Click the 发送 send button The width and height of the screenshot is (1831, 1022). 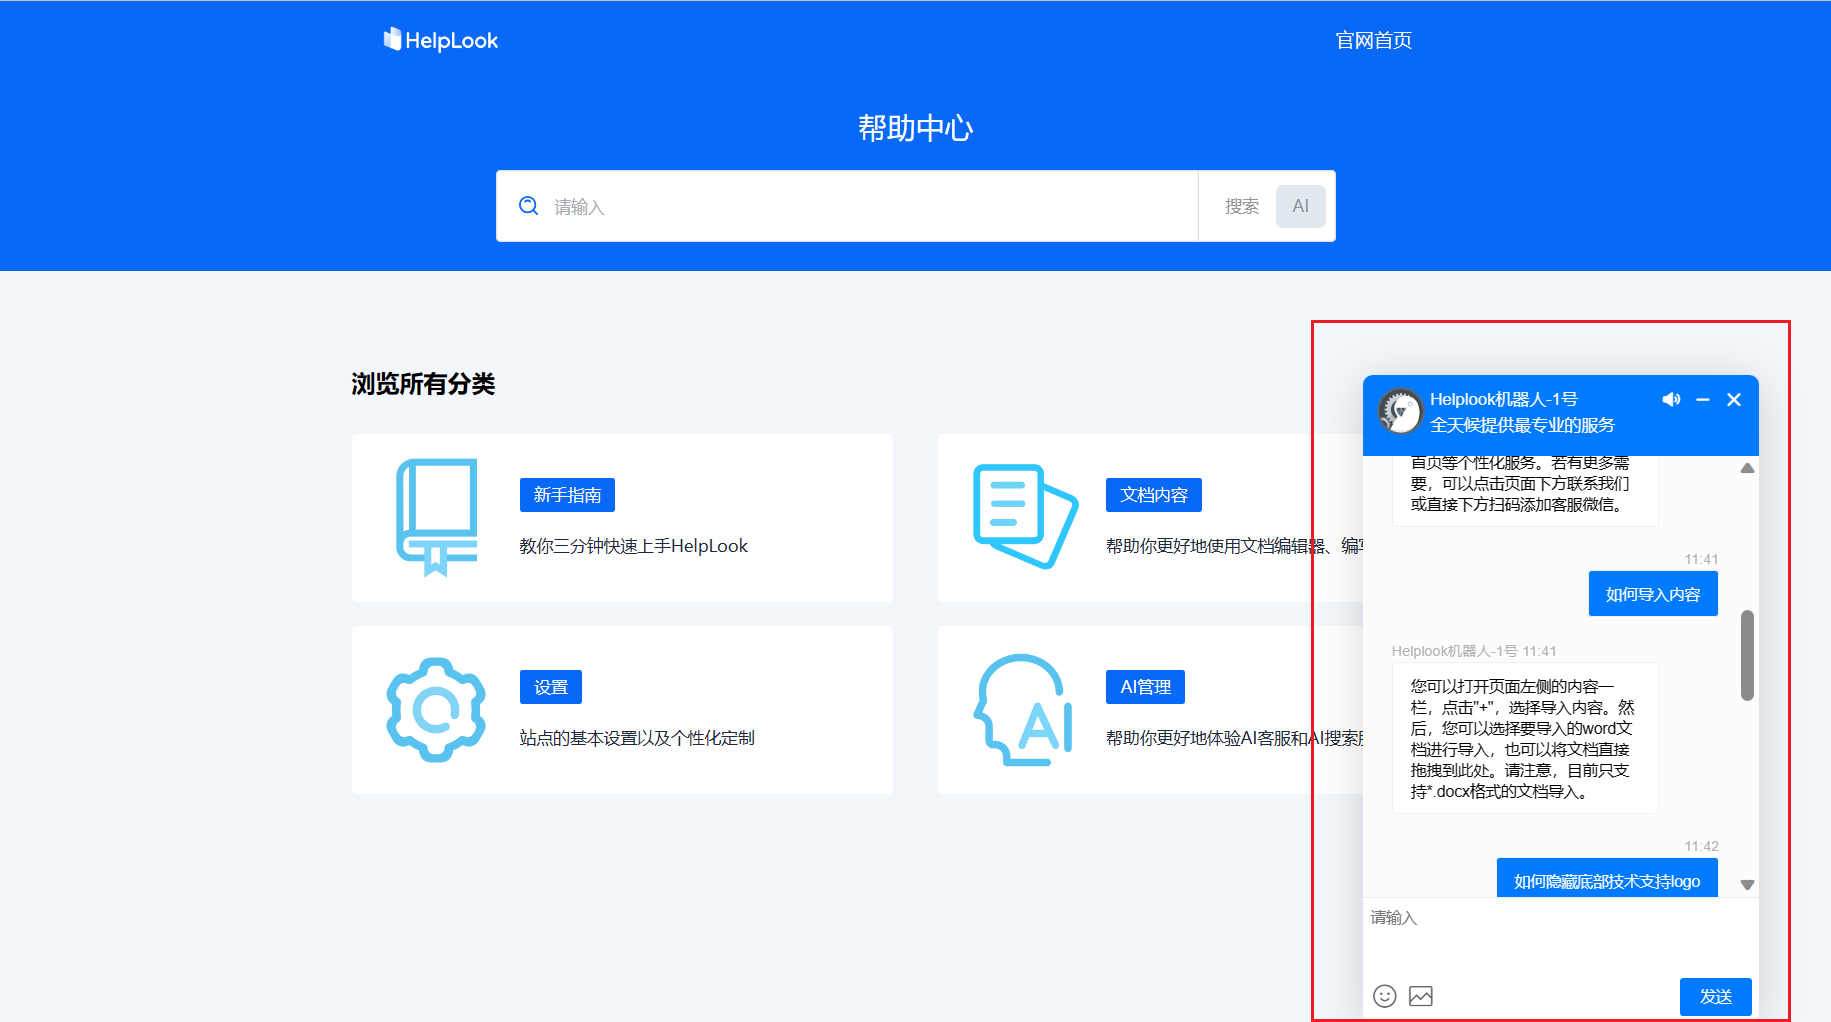click(x=1715, y=997)
